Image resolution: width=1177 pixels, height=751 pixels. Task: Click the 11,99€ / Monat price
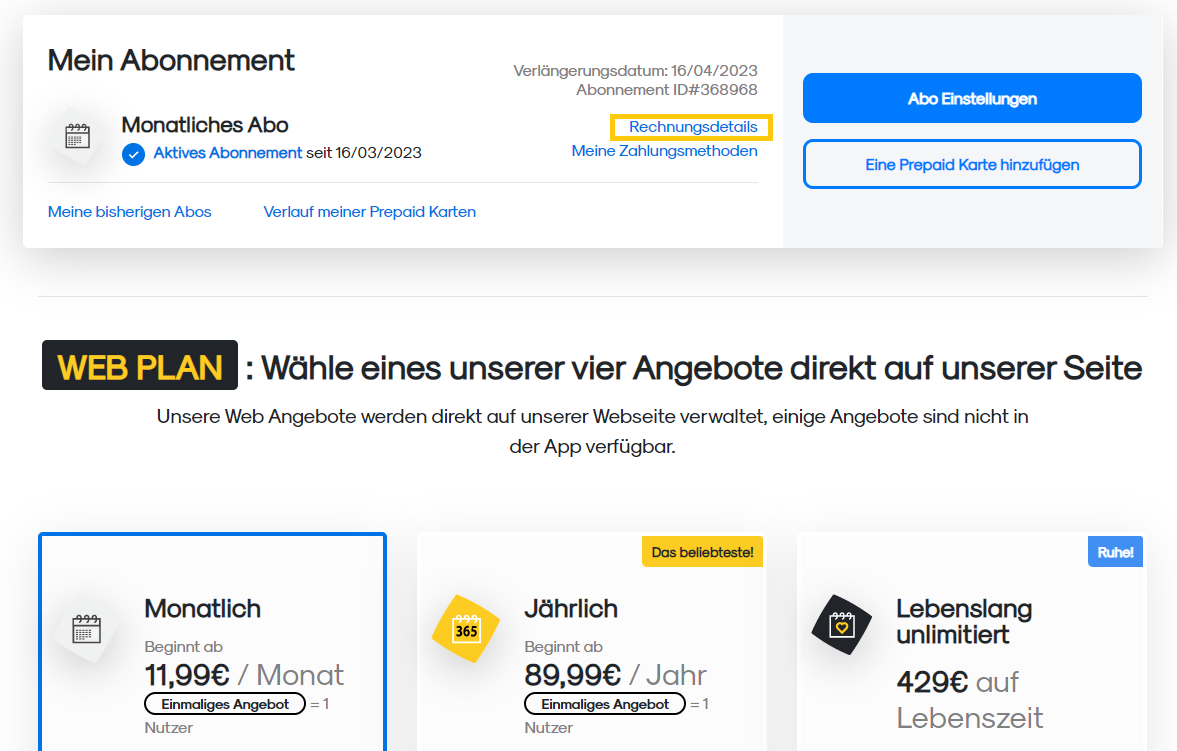click(x=244, y=675)
